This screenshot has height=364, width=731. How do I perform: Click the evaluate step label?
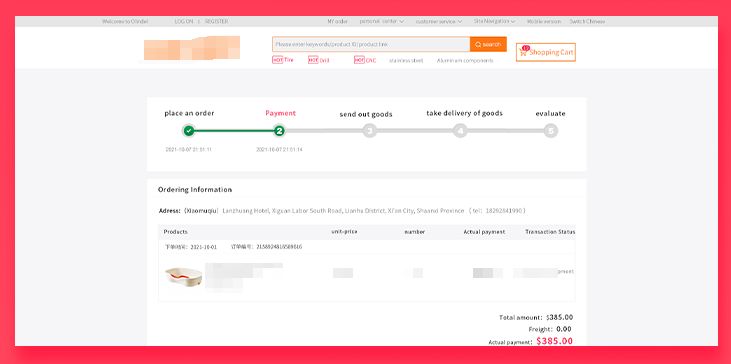[x=550, y=113]
